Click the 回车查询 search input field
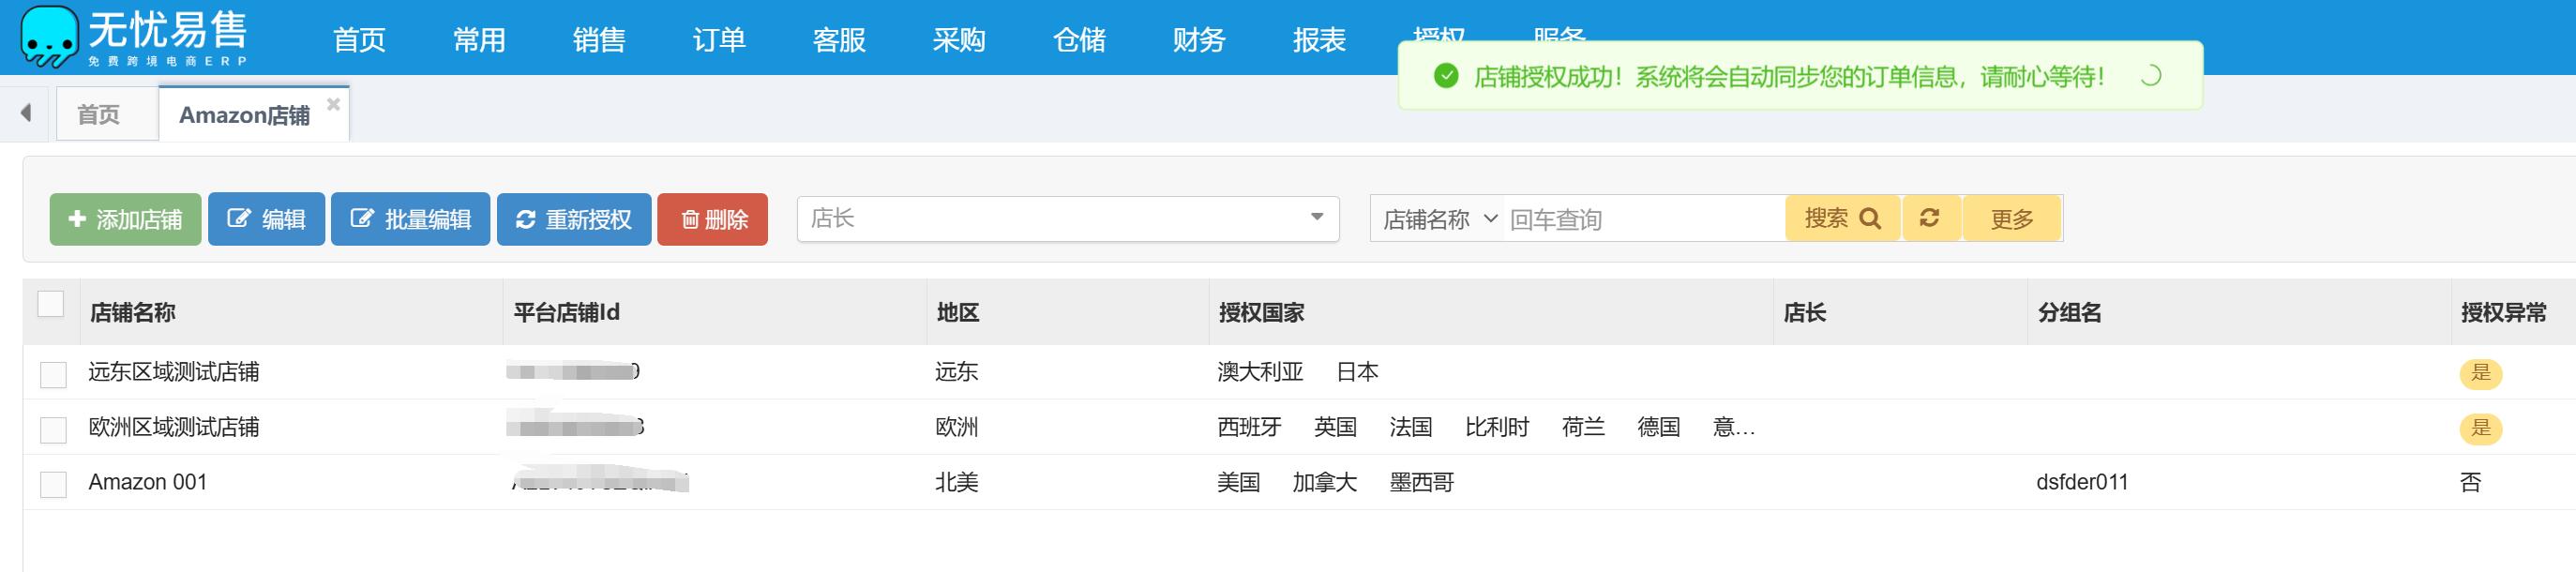 1642,219
